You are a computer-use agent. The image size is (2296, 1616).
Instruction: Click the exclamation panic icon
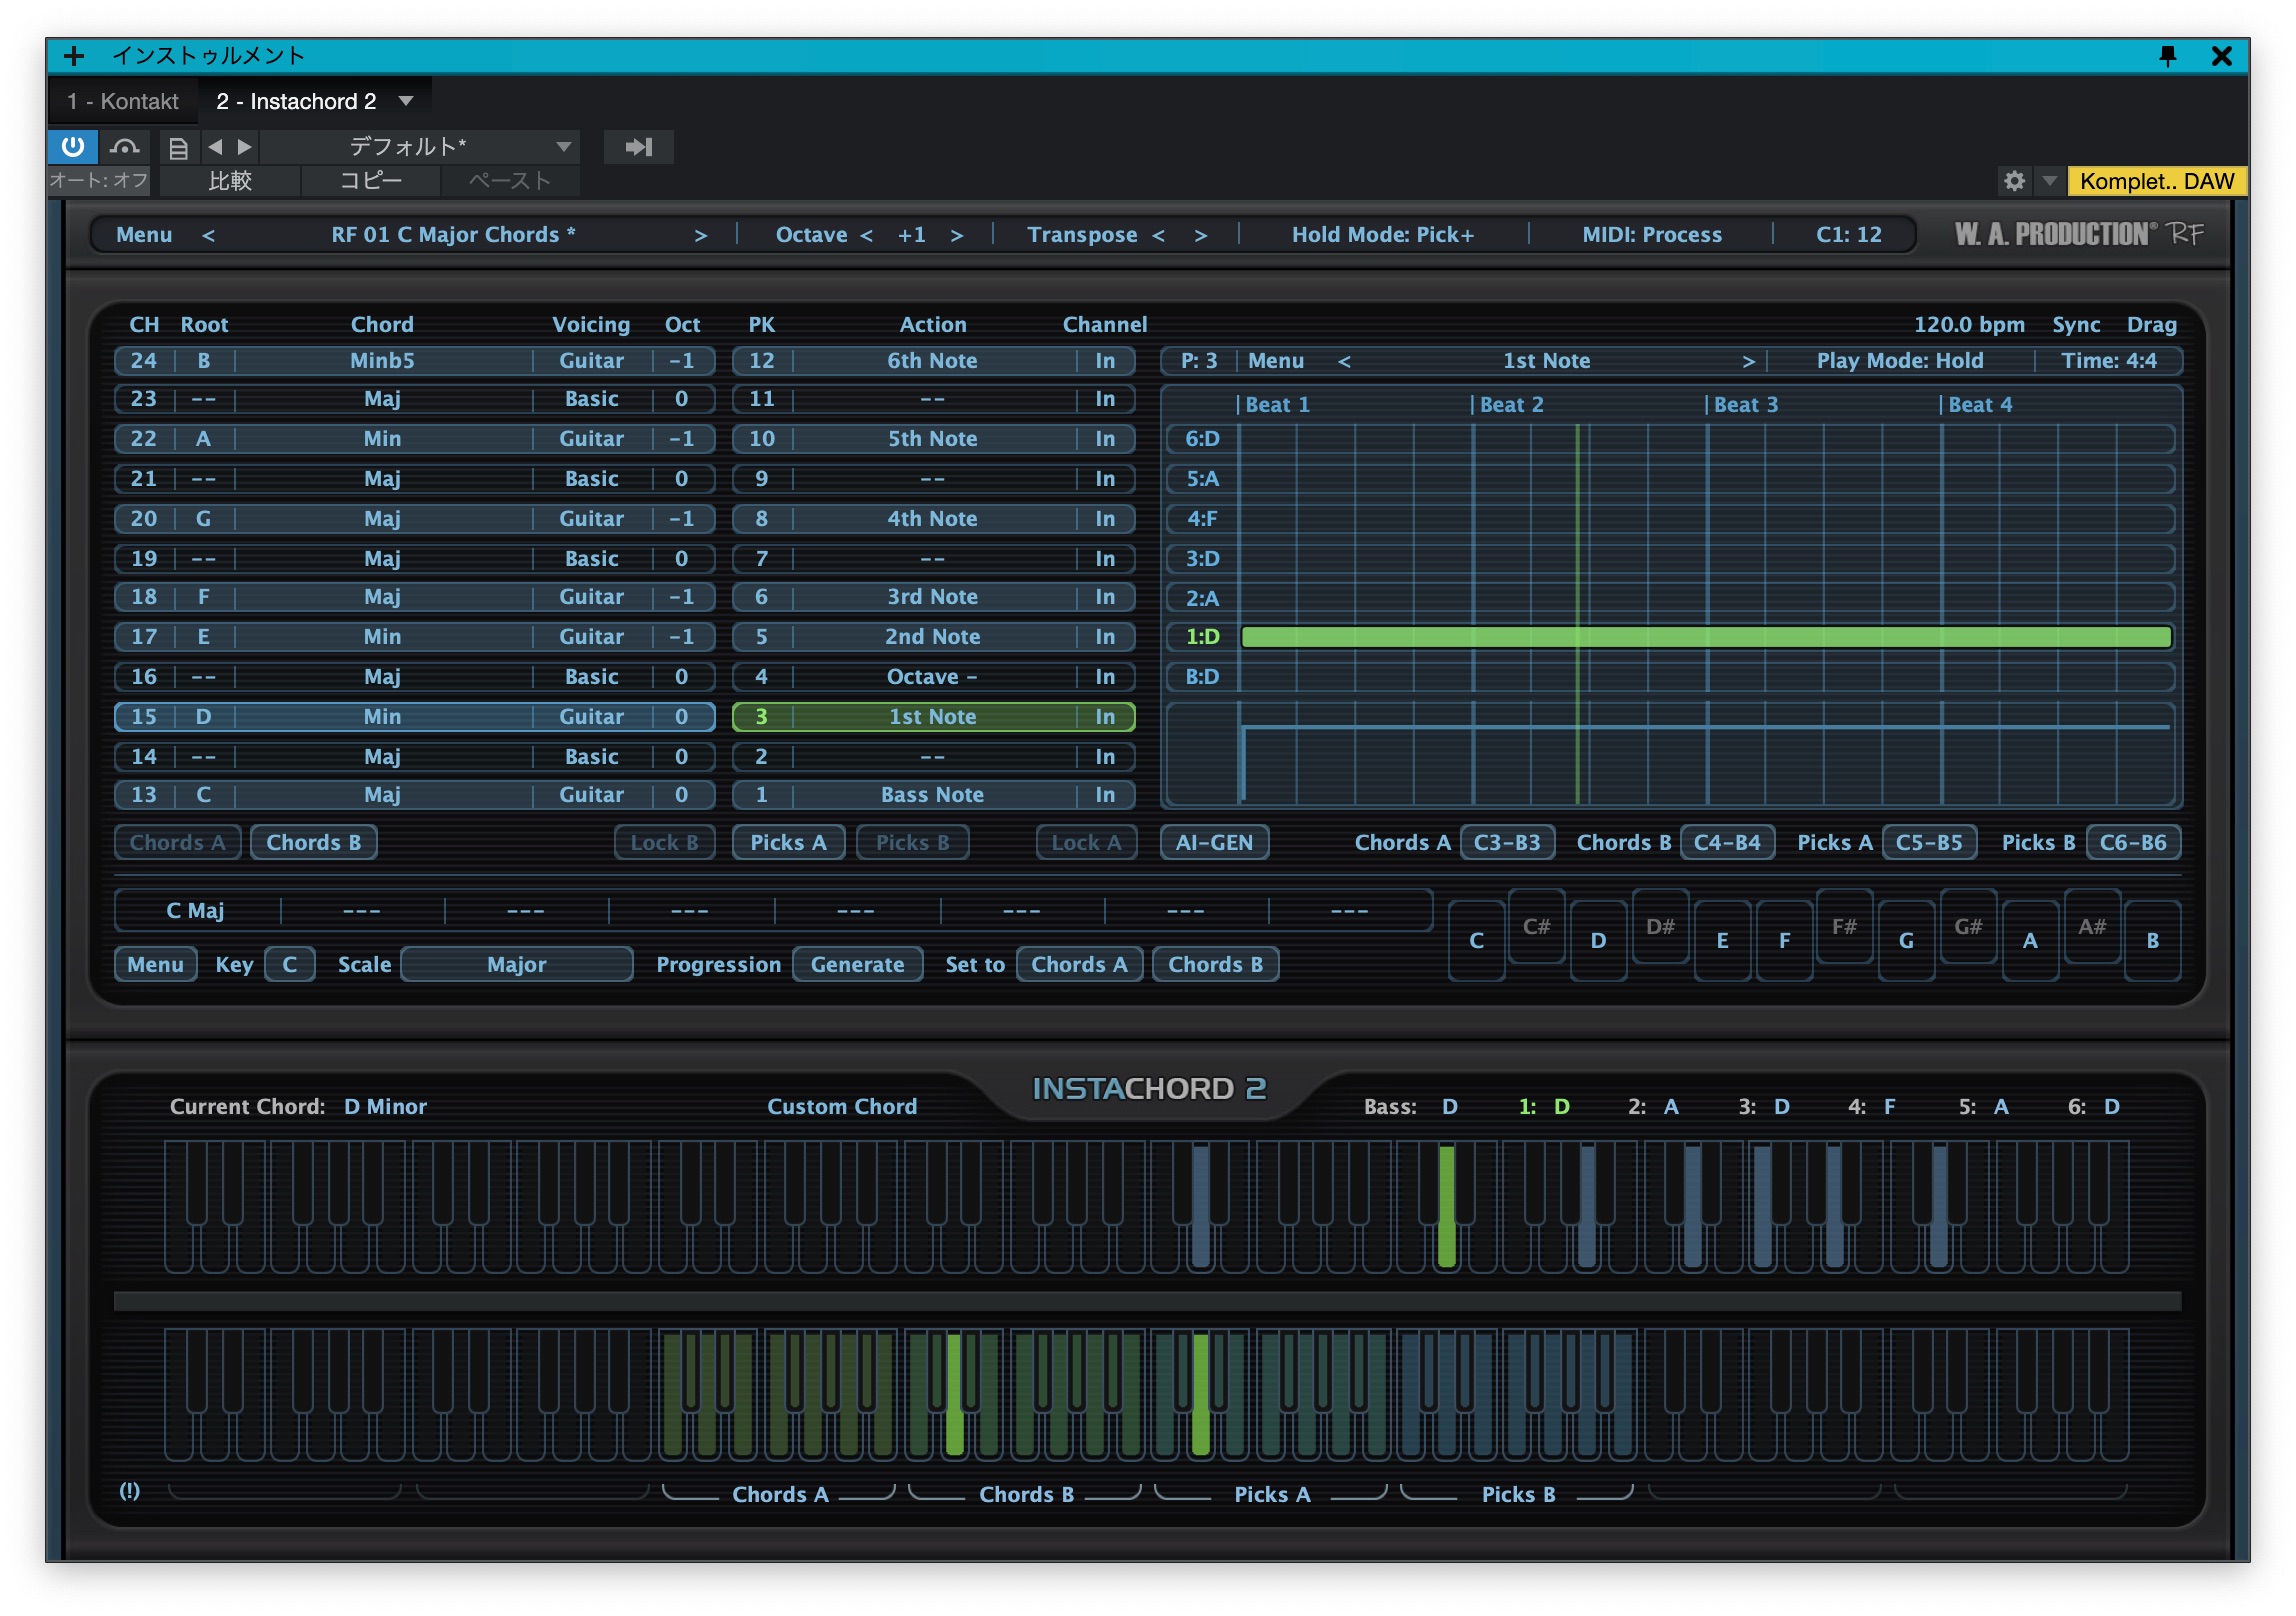(x=130, y=1491)
